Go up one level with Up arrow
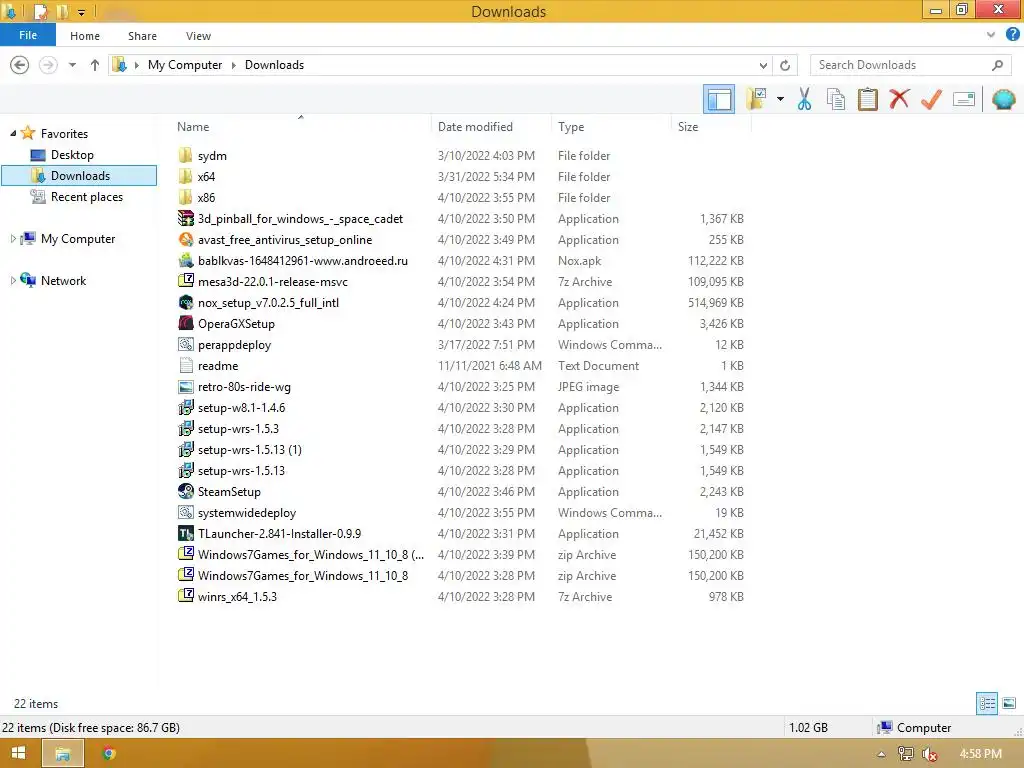 pyautogui.click(x=95, y=65)
